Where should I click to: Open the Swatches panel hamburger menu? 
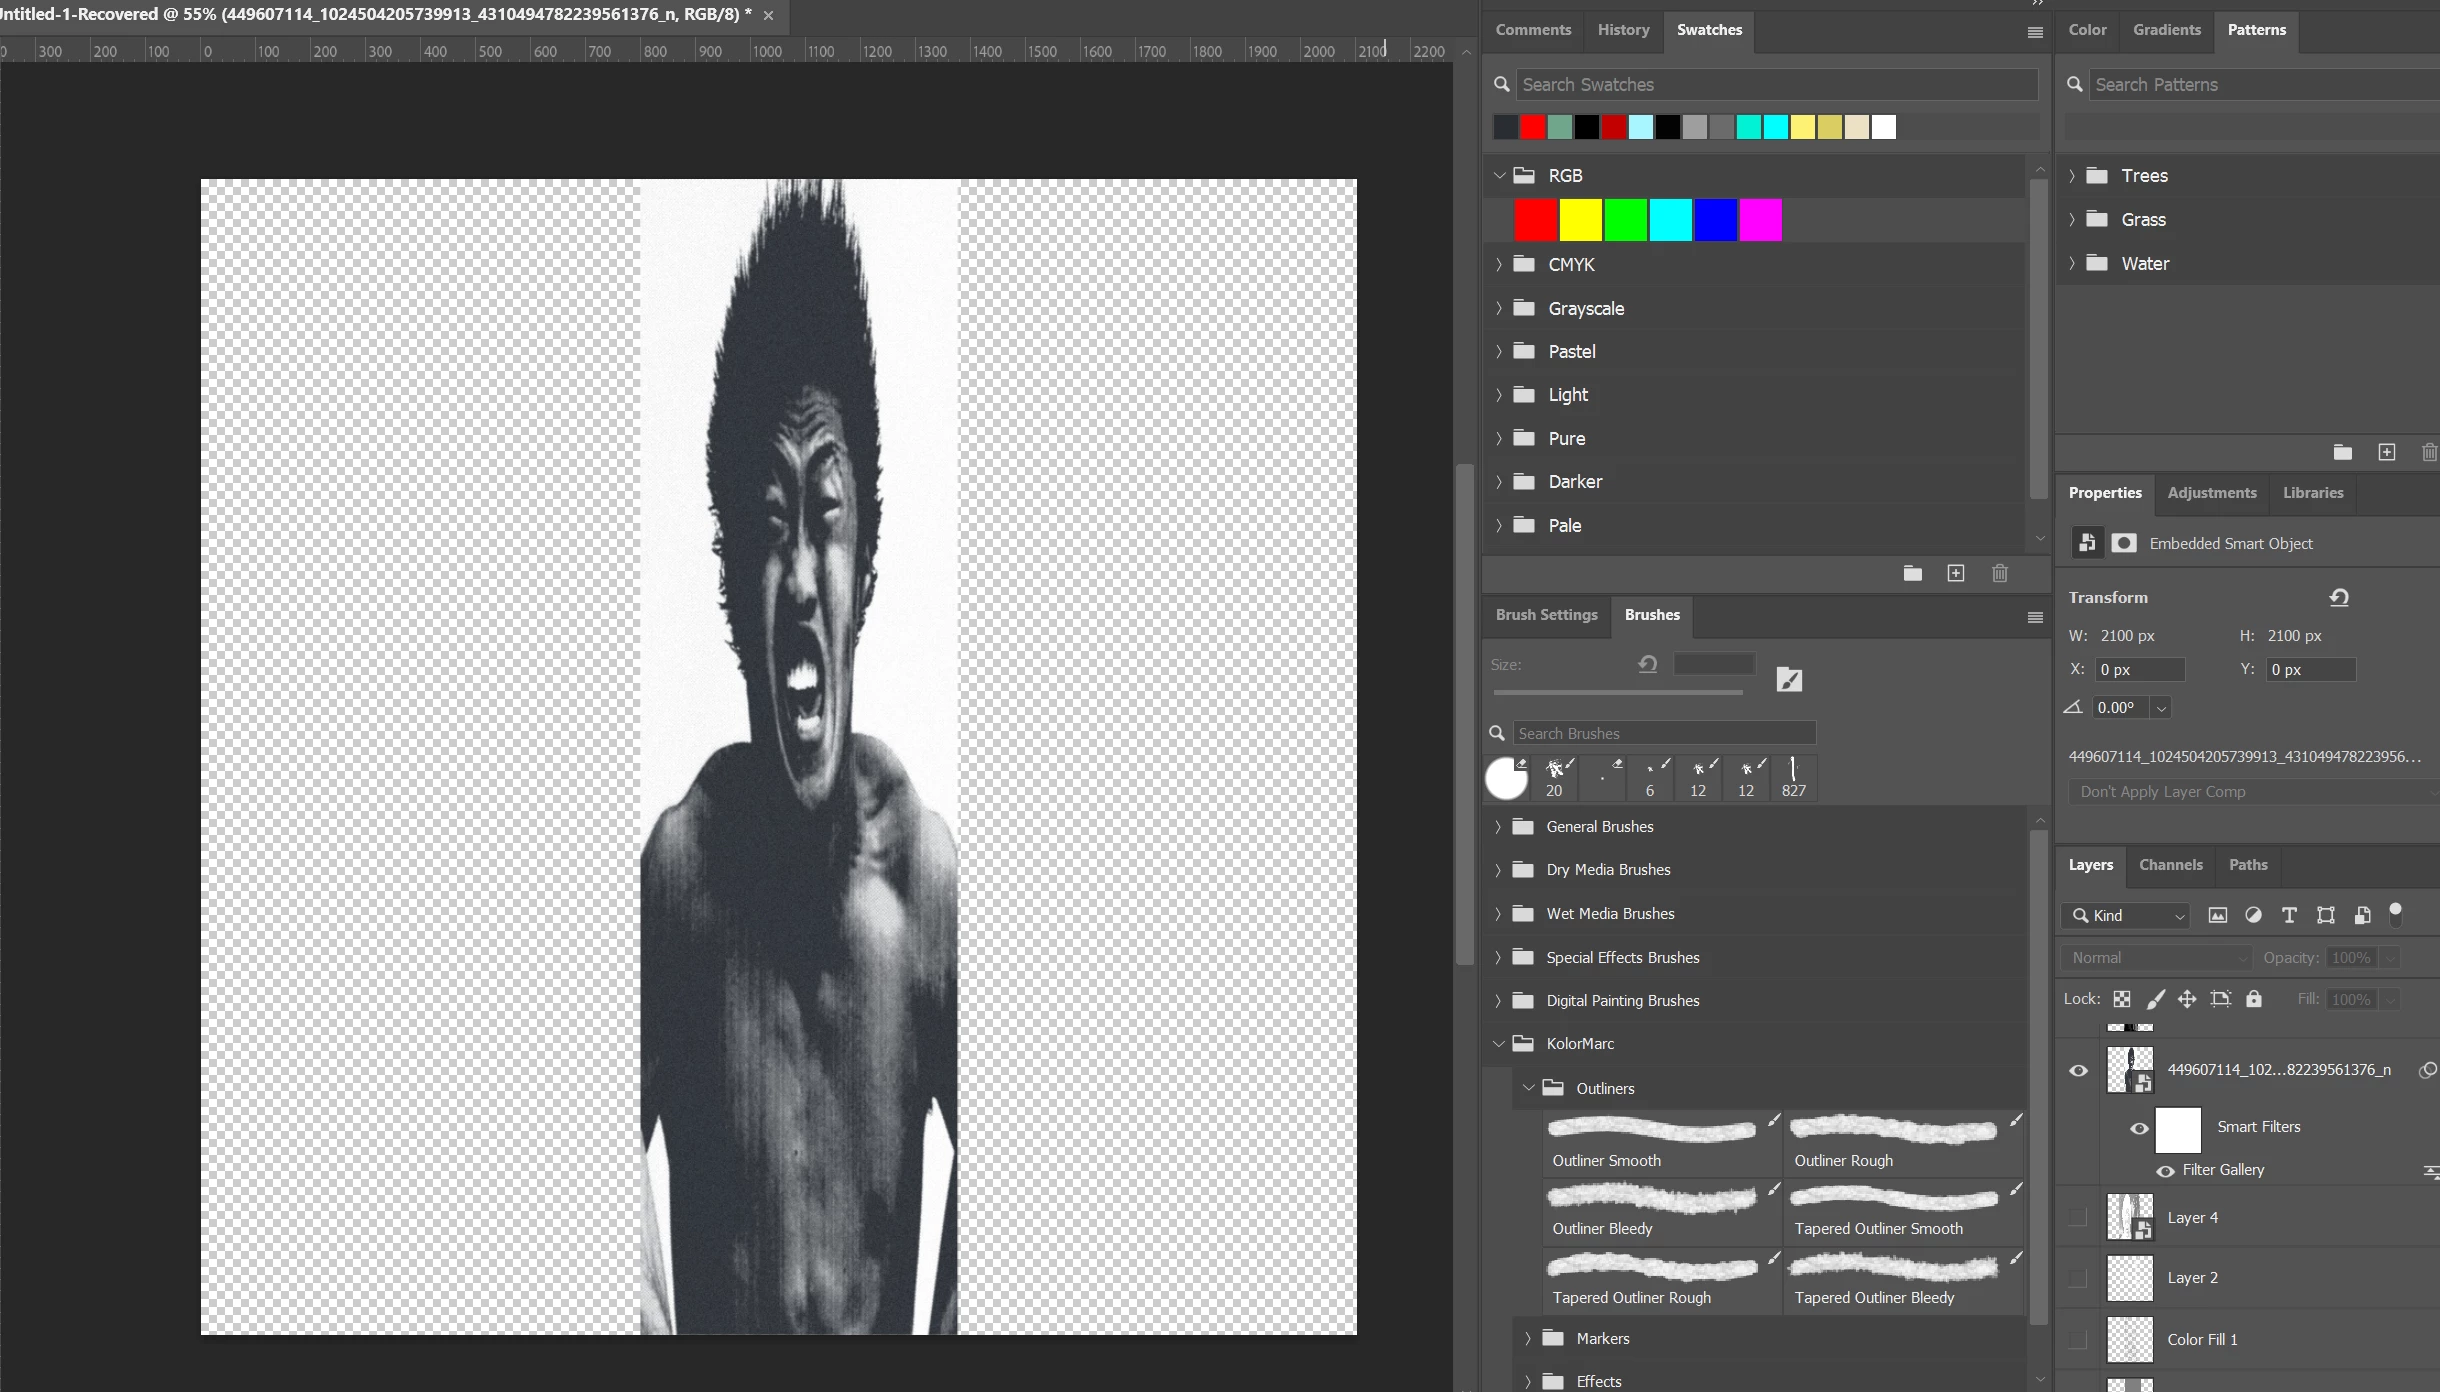pyautogui.click(x=2034, y=32)
